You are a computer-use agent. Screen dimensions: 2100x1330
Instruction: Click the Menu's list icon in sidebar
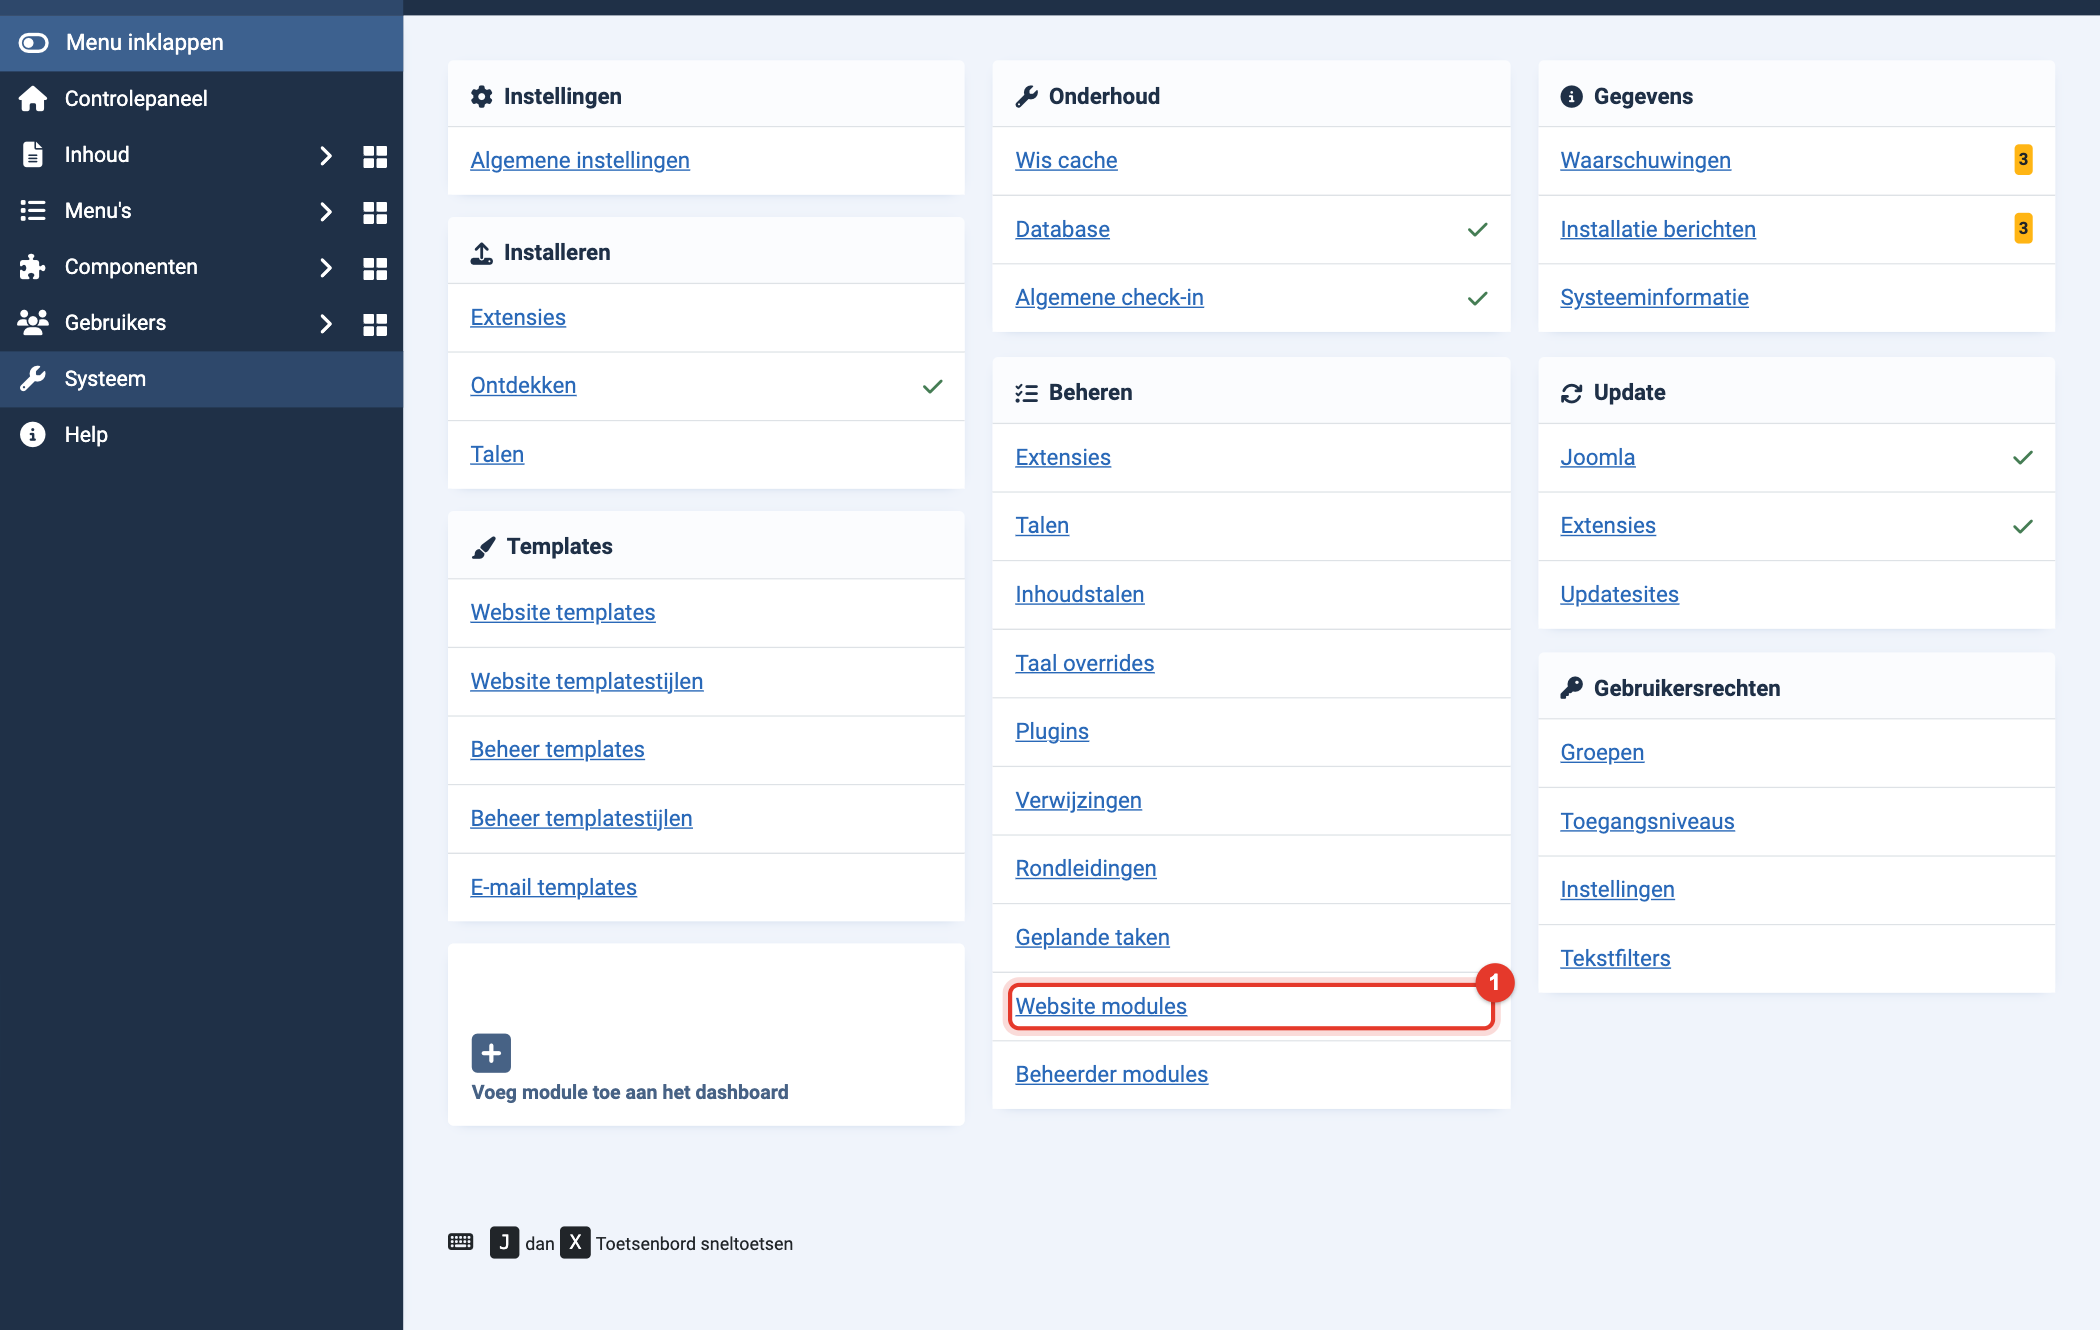tap(33, 210)
